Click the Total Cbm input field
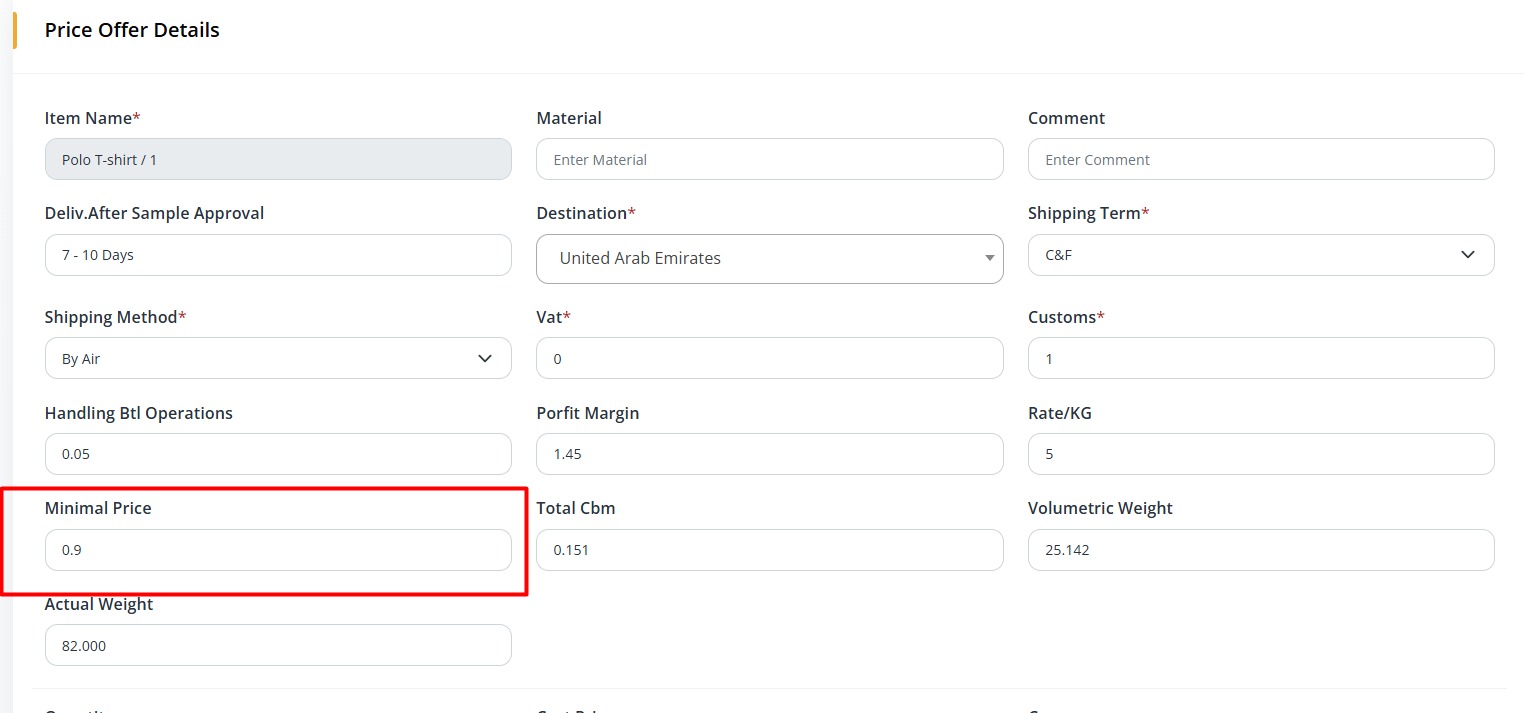 769,550
